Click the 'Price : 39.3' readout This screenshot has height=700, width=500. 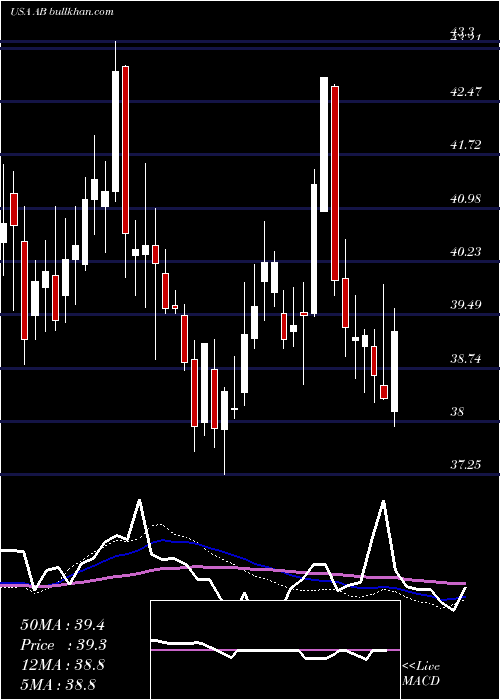point(64,645)
